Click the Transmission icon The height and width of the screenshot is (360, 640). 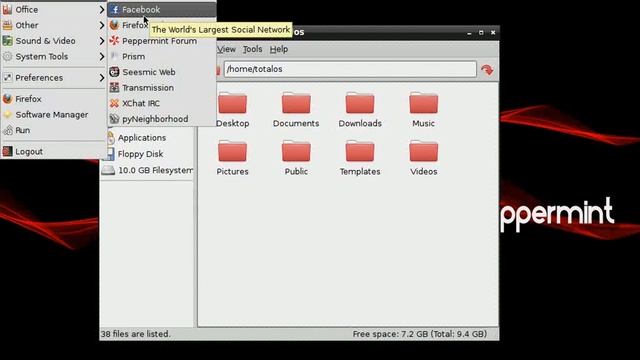(x=115, y=88)
